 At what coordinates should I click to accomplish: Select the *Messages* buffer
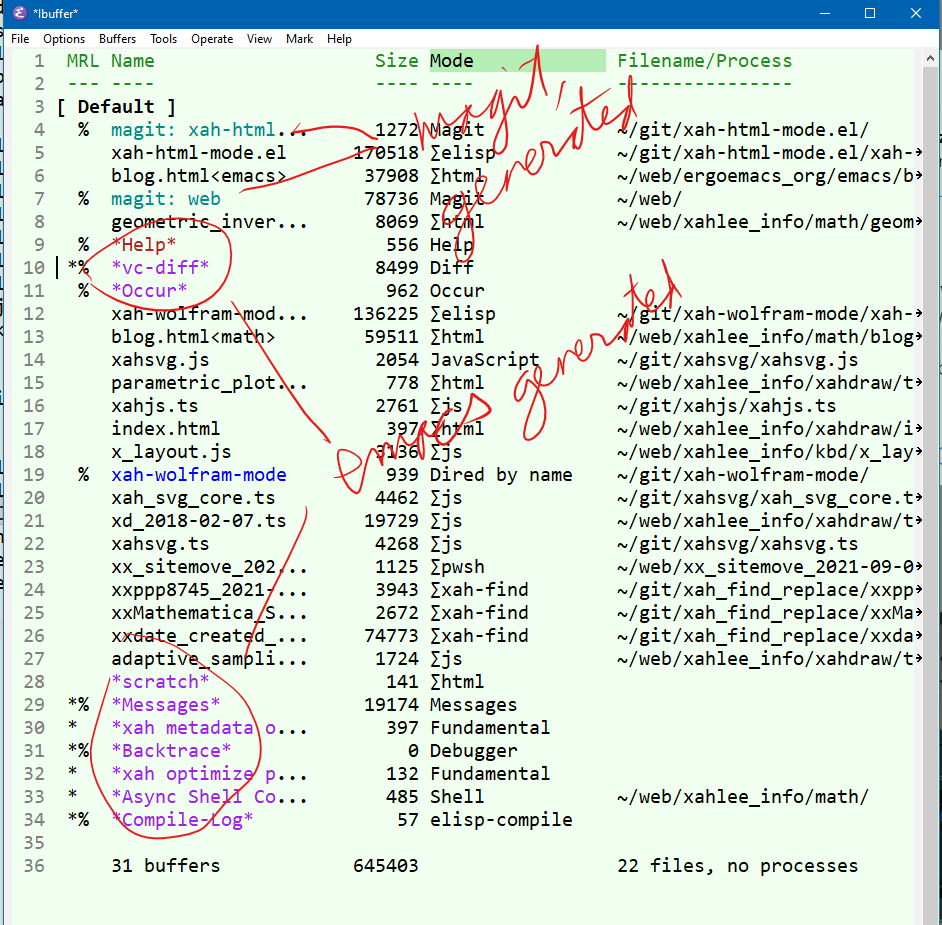[x=166, y=705]
